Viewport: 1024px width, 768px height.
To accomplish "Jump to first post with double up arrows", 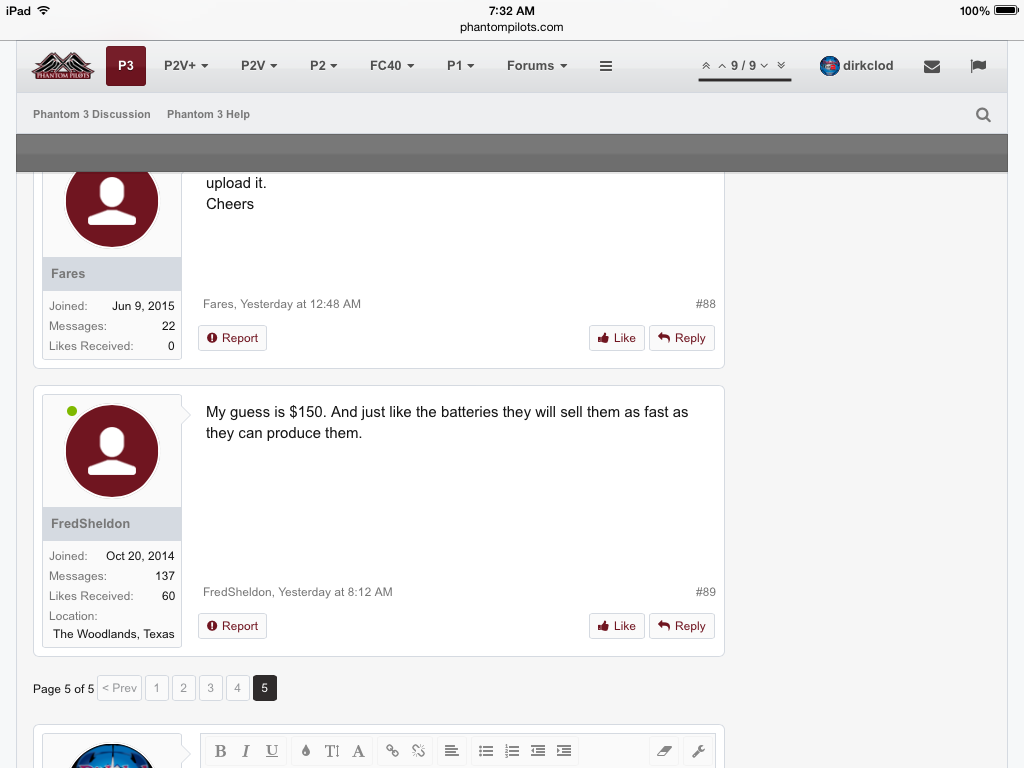I will (x=706, y=65).
